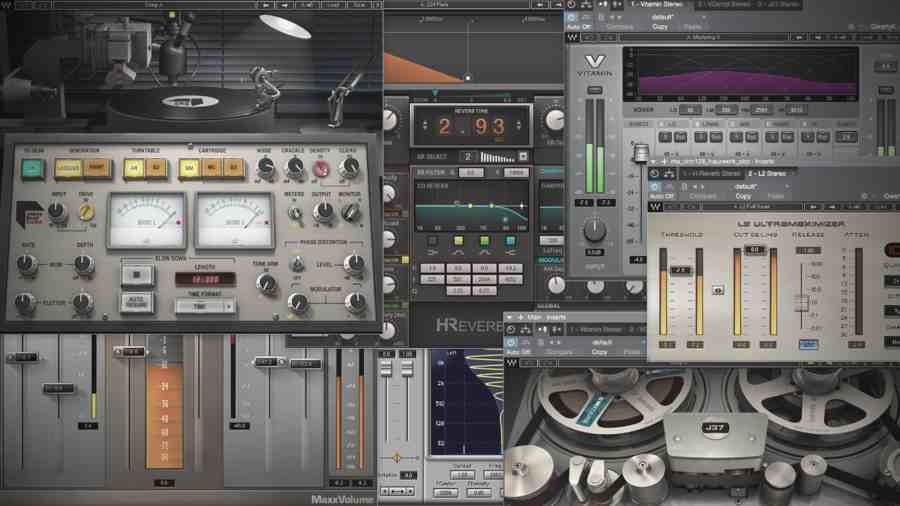Open the Time Format dropdown
900x506 pixels.
coord(205,306)
